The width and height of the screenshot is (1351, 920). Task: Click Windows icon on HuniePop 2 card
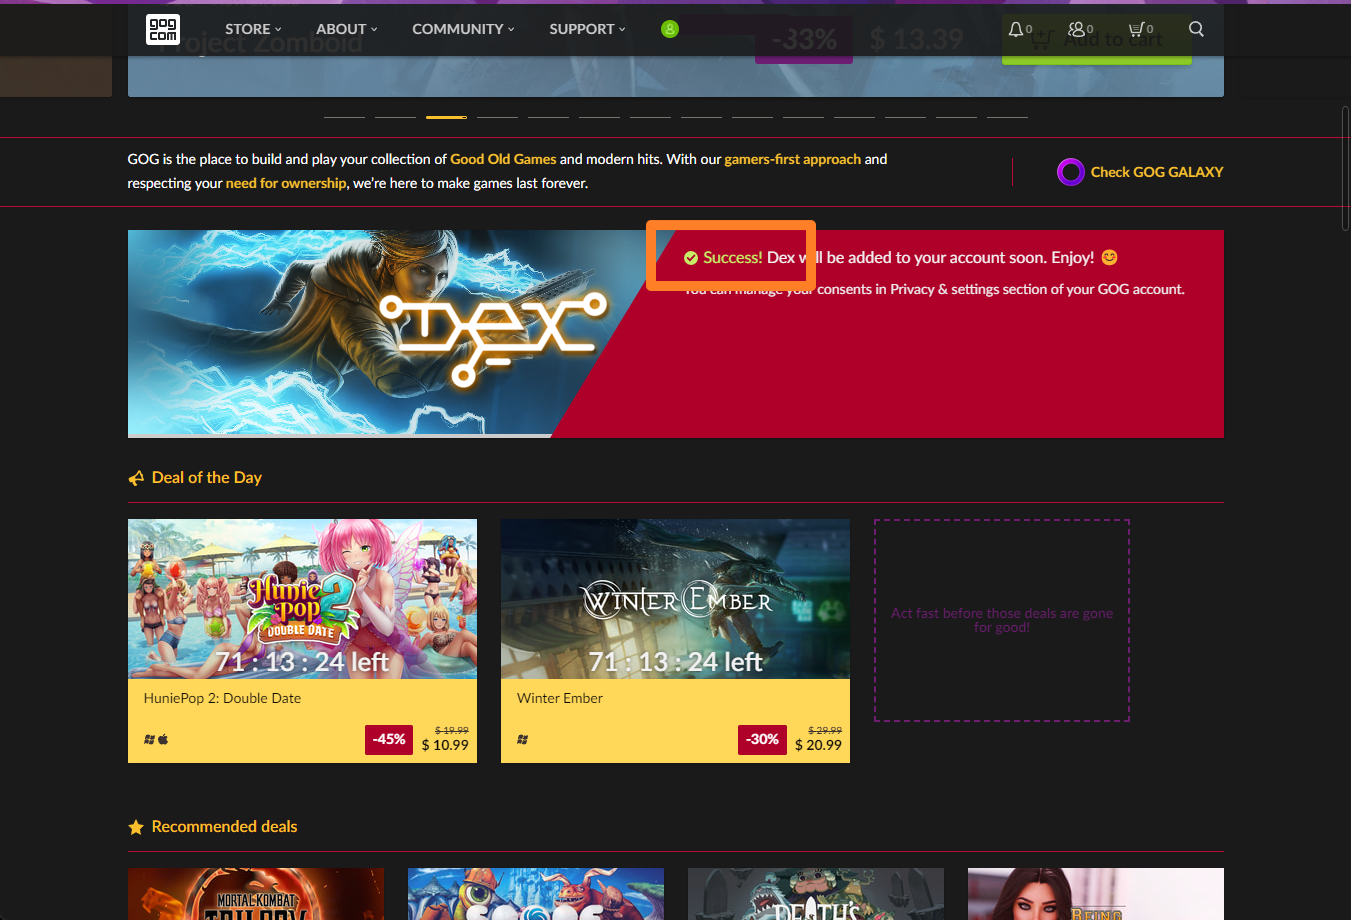pyautogui.click(x=149, y=740)
